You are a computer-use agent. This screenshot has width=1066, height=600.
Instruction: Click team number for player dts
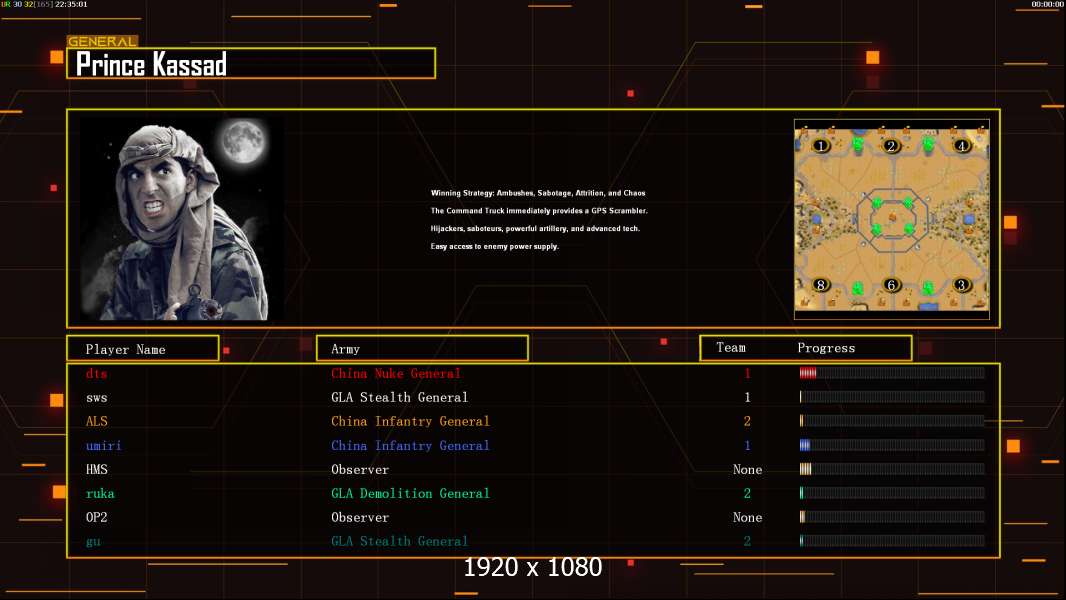(x=747, y=373)
